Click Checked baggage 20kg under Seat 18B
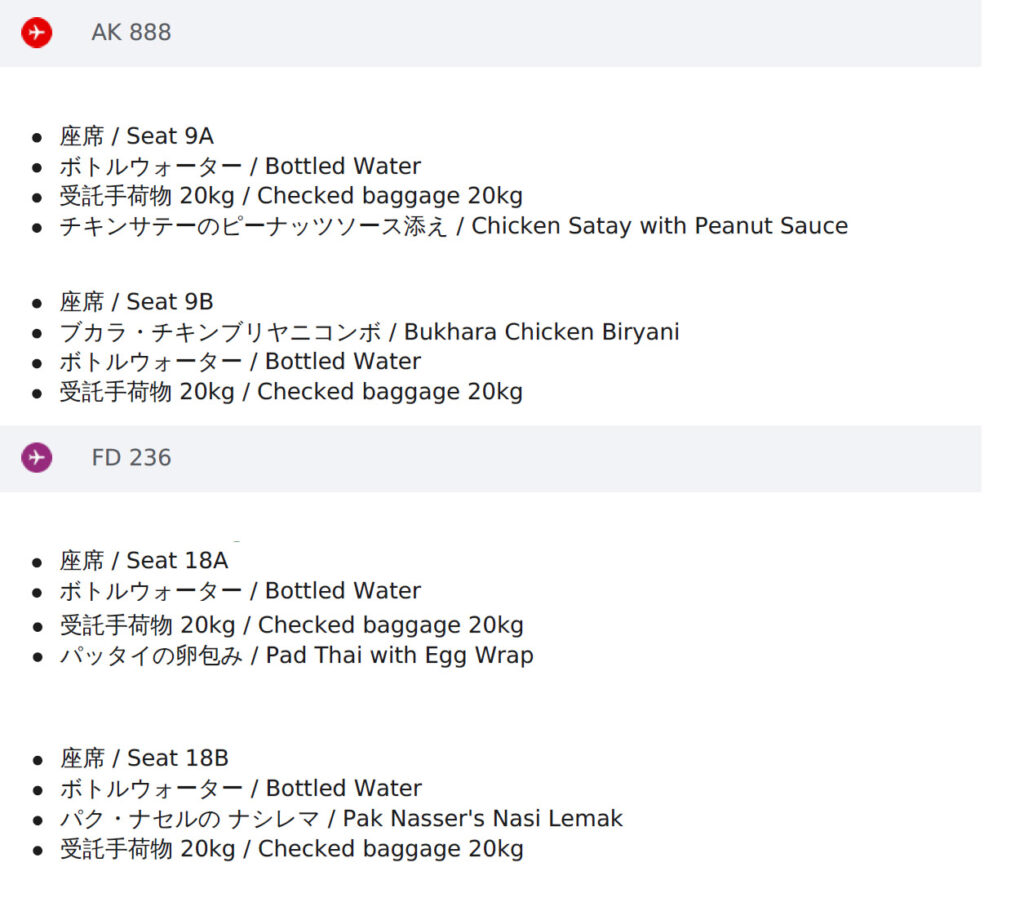 coord(292,849)
